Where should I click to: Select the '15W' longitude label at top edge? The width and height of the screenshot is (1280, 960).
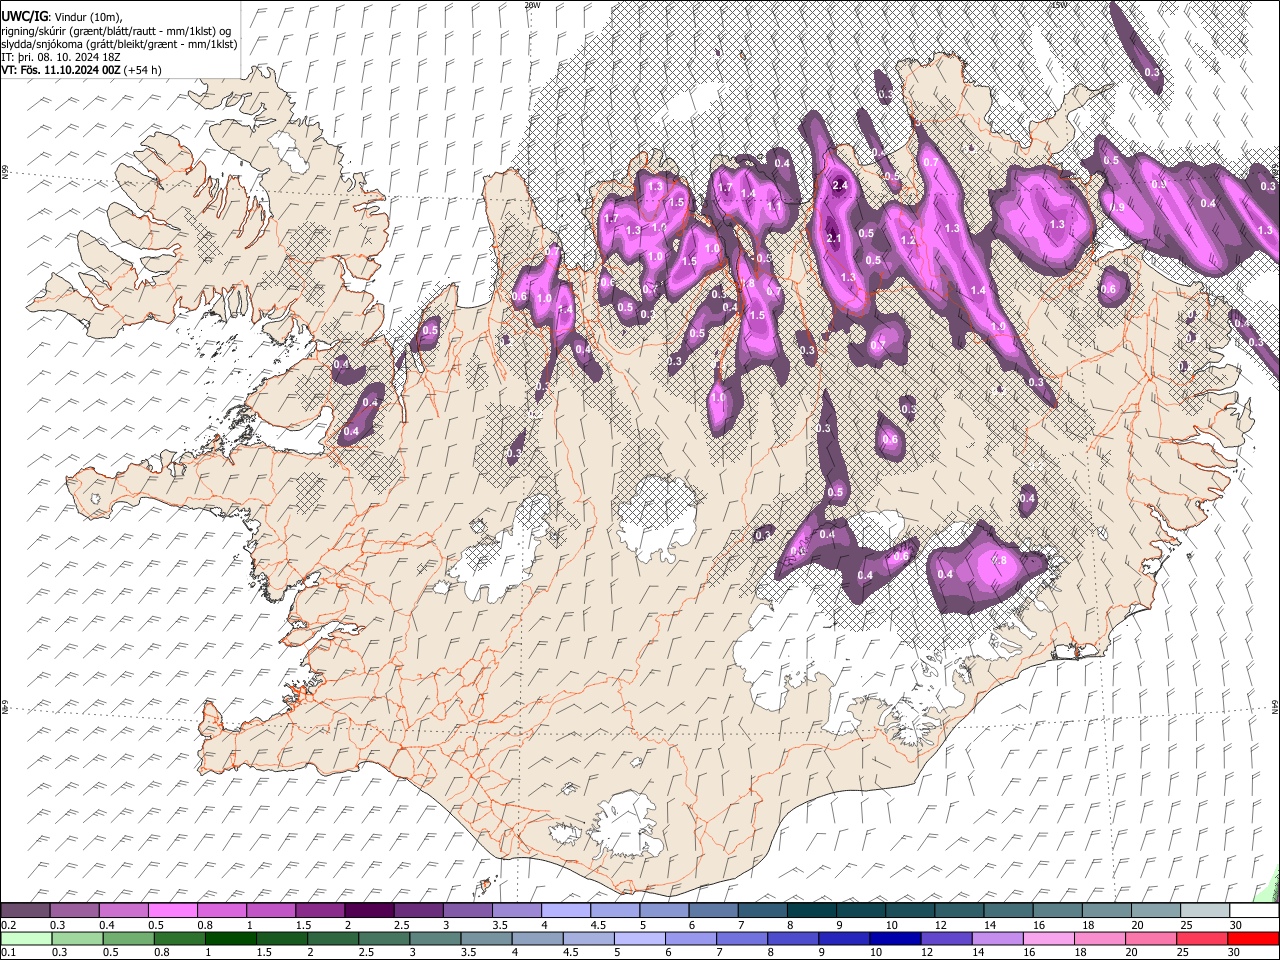(1059, 5)
